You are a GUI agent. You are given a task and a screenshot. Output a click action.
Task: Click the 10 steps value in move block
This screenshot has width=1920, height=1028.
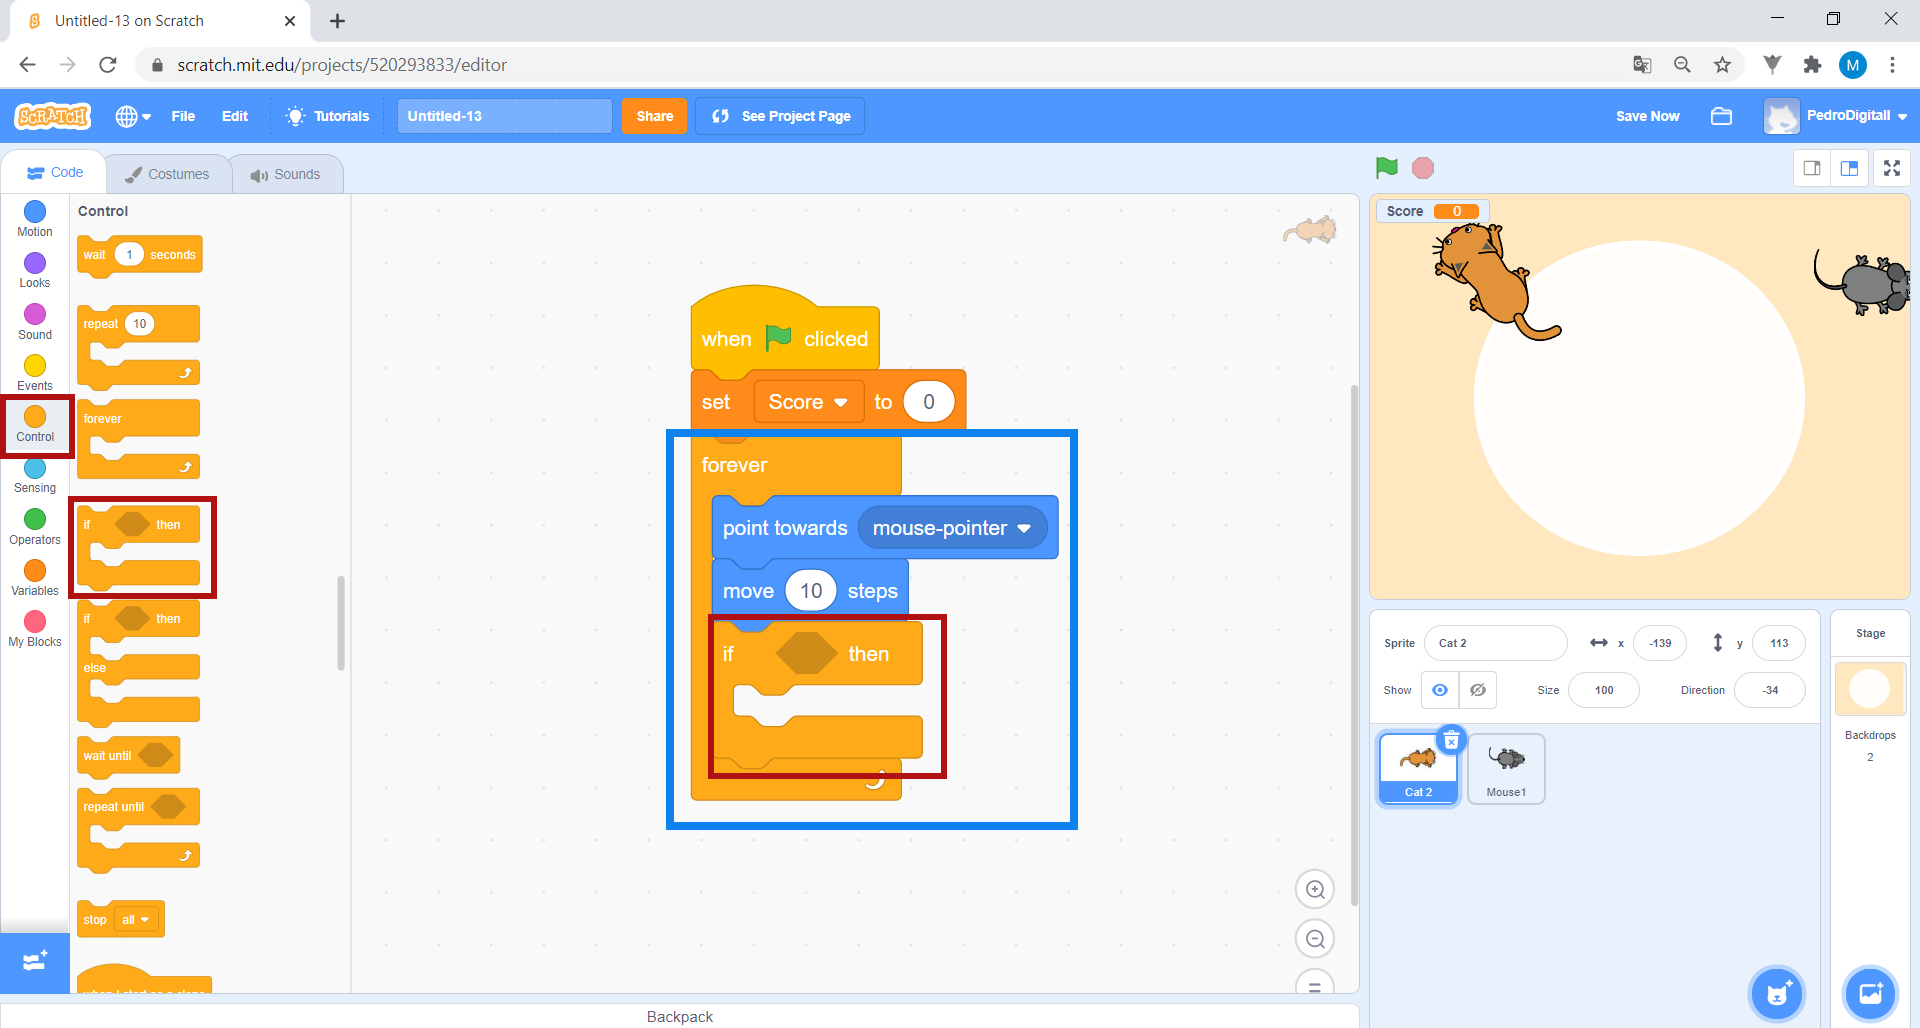tap(811, 591)
